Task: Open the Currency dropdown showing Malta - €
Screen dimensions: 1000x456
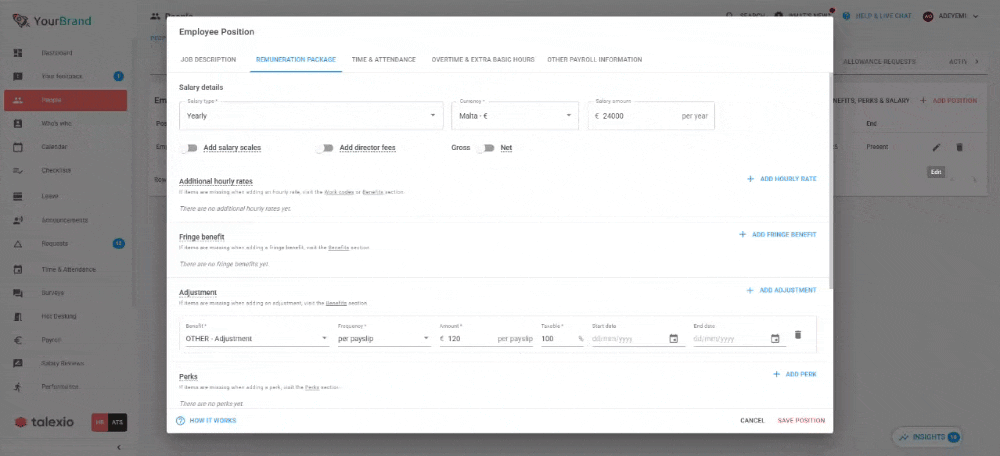Action: click(x=515, y=115)
